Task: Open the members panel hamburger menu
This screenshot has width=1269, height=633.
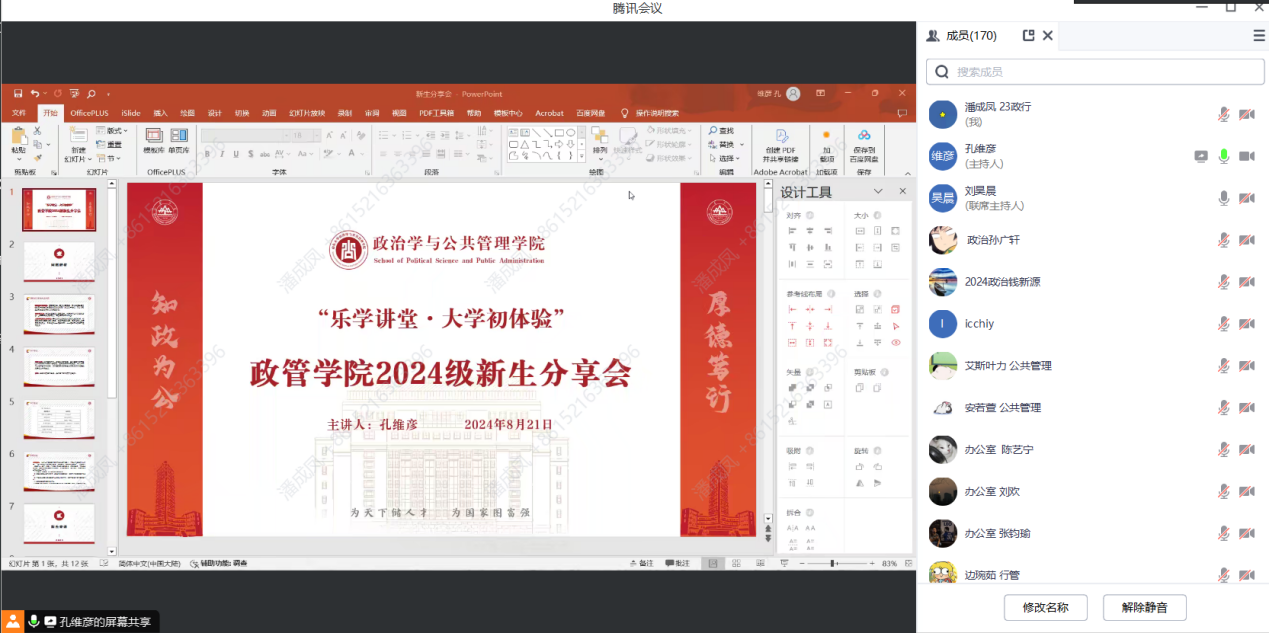Action: tap(1259, 35)
